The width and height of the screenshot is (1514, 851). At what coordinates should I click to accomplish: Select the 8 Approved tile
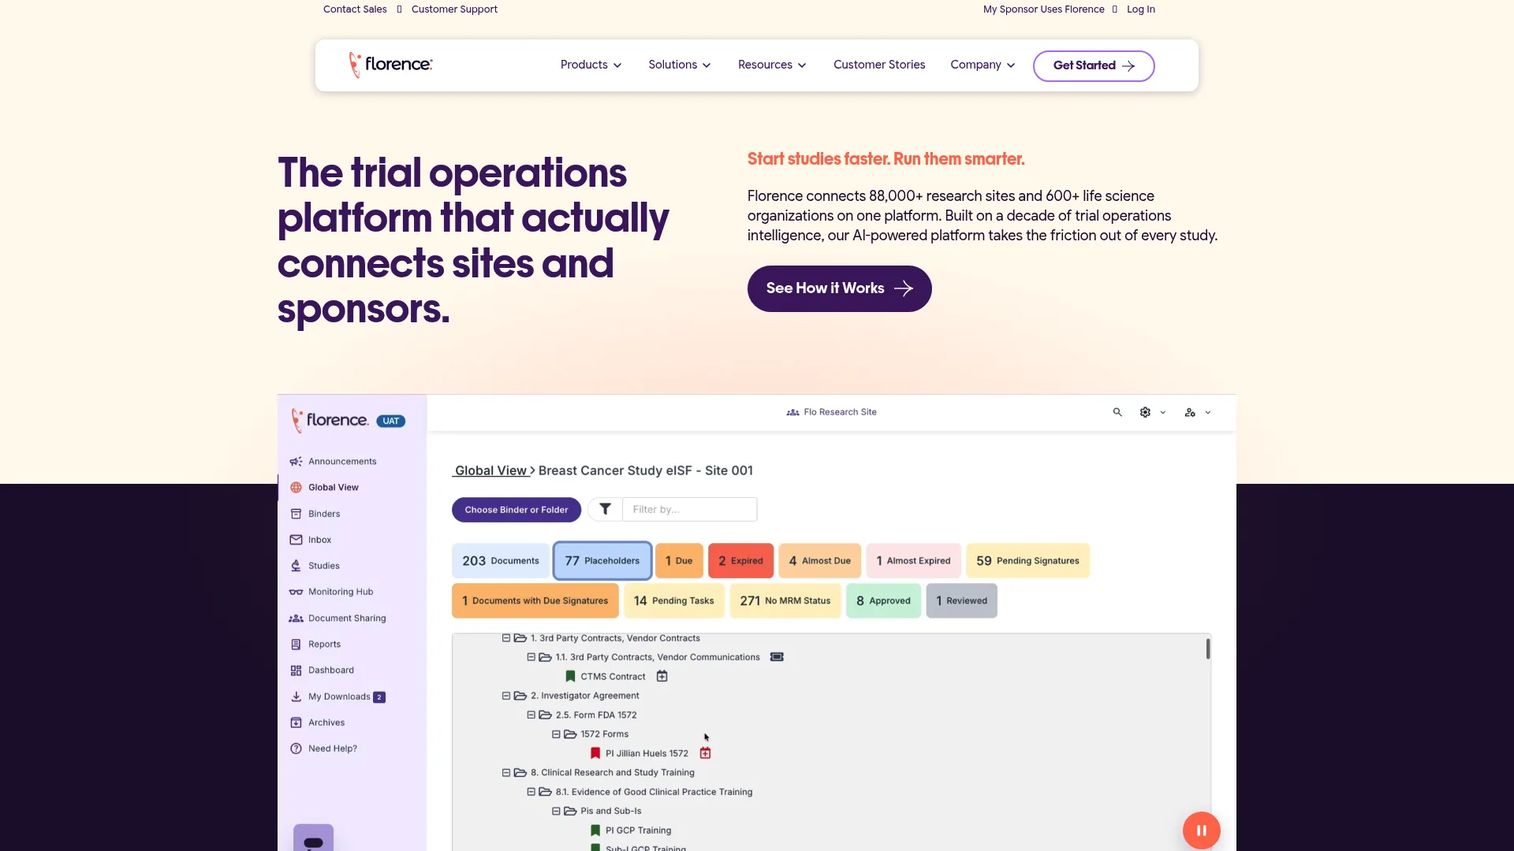click(884, 601)
